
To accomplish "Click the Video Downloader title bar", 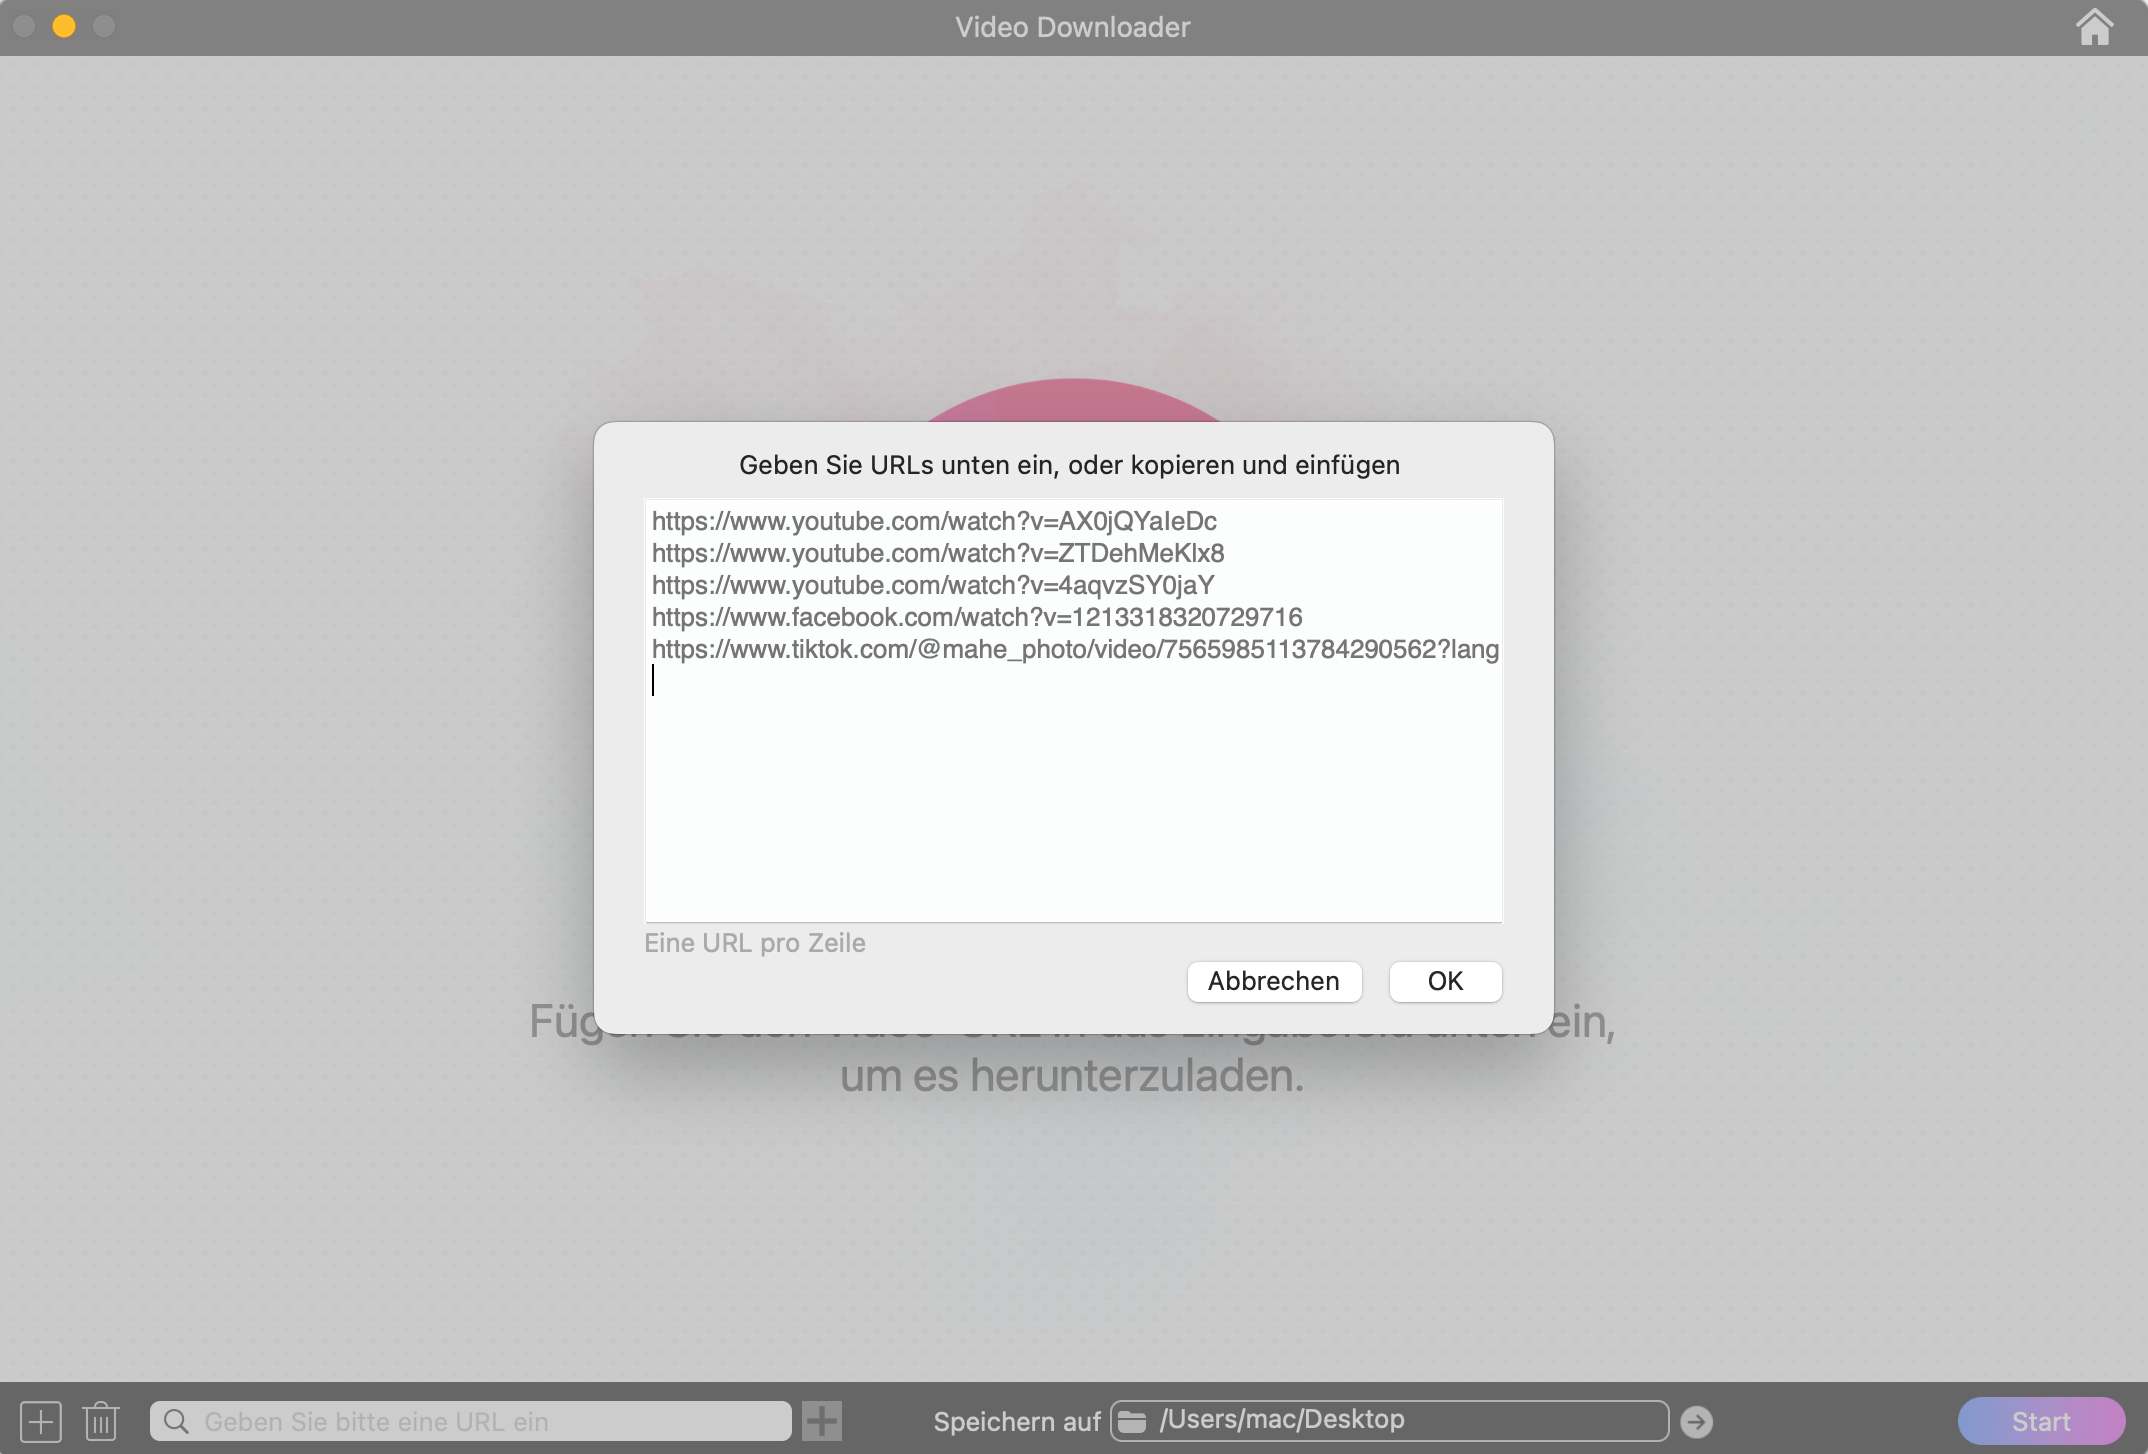I will (1072, 27).
